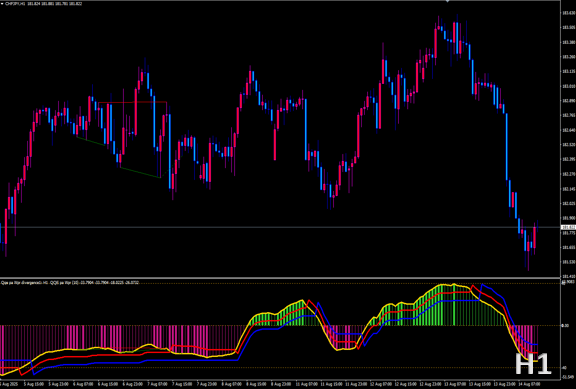Click the 181.530 price axis label
This screenshot has width=576, height=389.
(x=569, y=262)
